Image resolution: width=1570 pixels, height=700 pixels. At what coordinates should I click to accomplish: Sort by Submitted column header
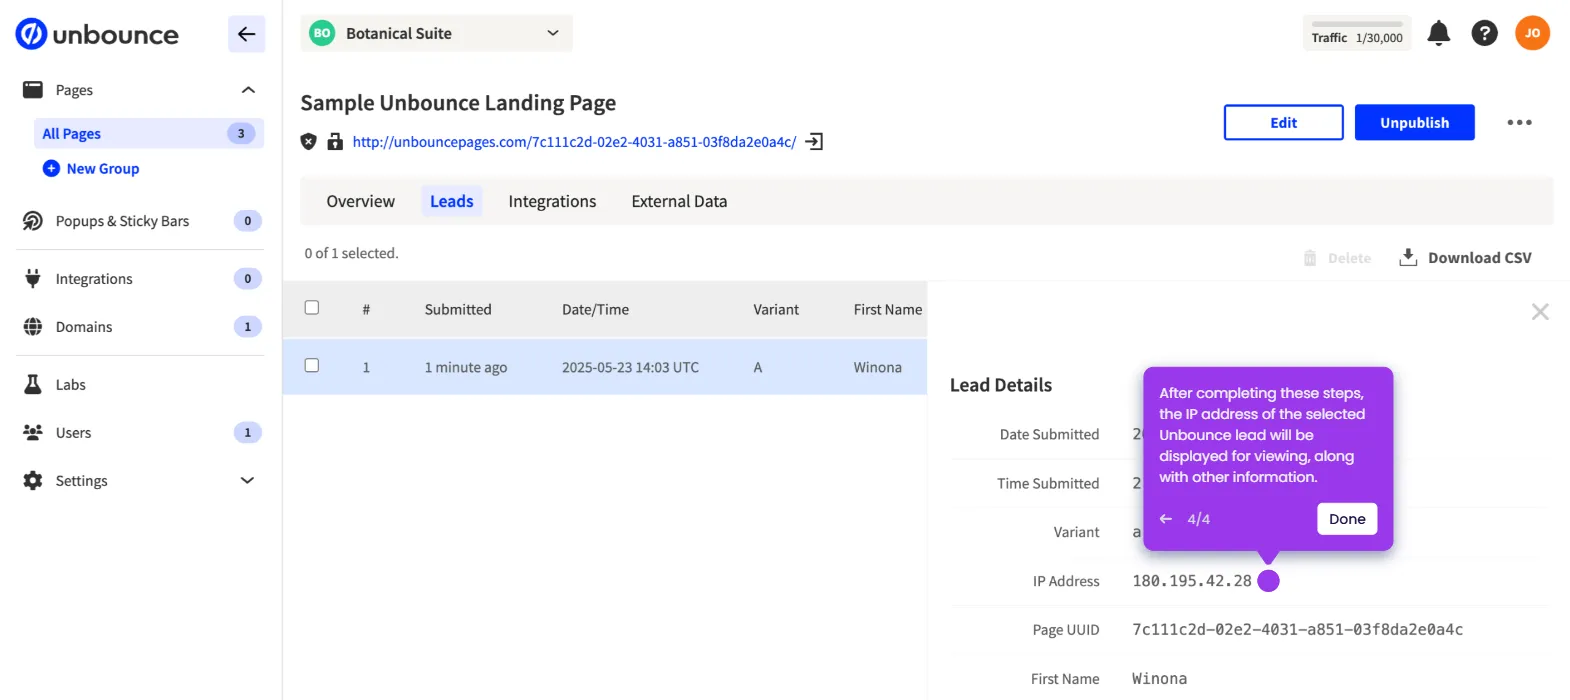pos(458,309)
